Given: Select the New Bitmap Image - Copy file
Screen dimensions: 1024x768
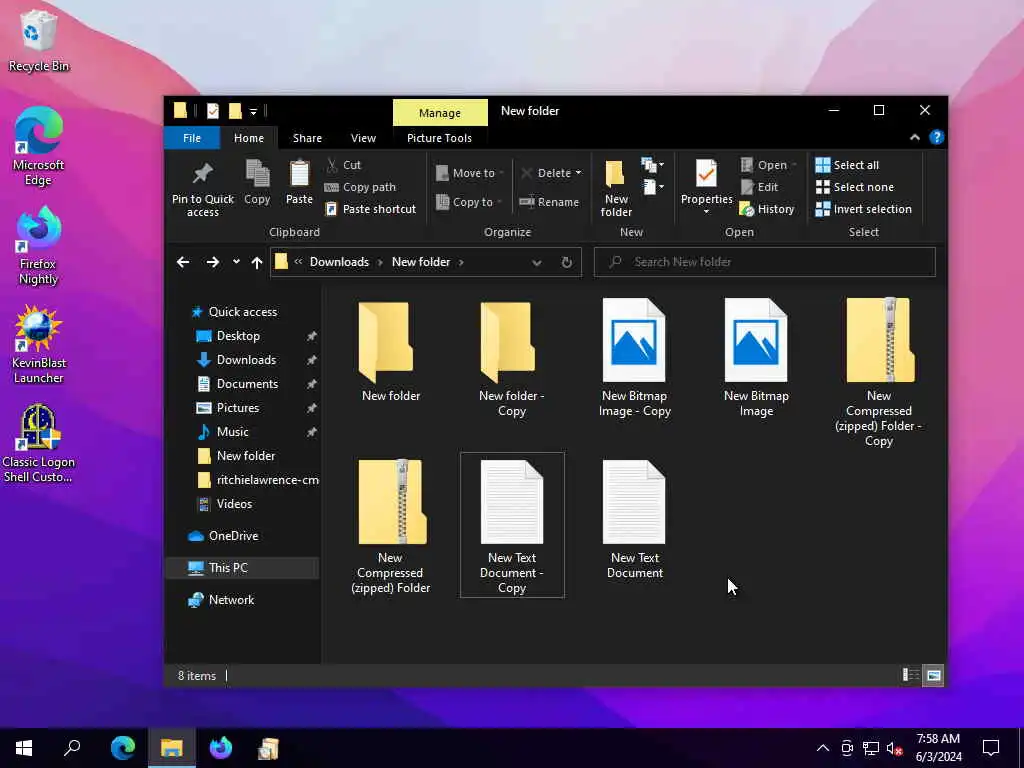Looking at the screenshot, I should [x=634, y=358].
